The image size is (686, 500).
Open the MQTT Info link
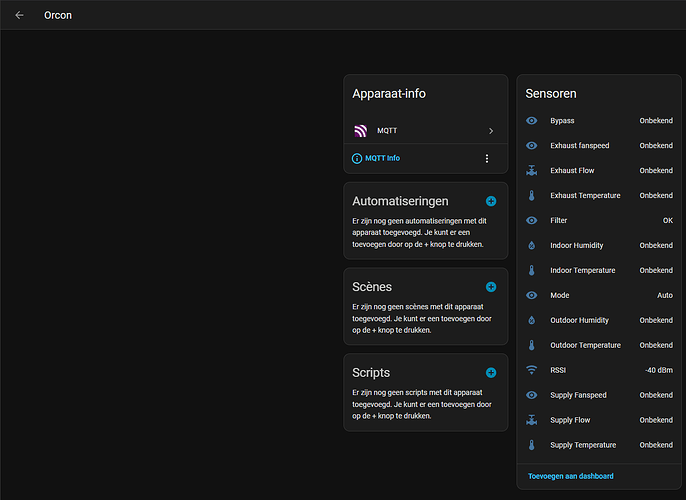(x=381, y=158)
